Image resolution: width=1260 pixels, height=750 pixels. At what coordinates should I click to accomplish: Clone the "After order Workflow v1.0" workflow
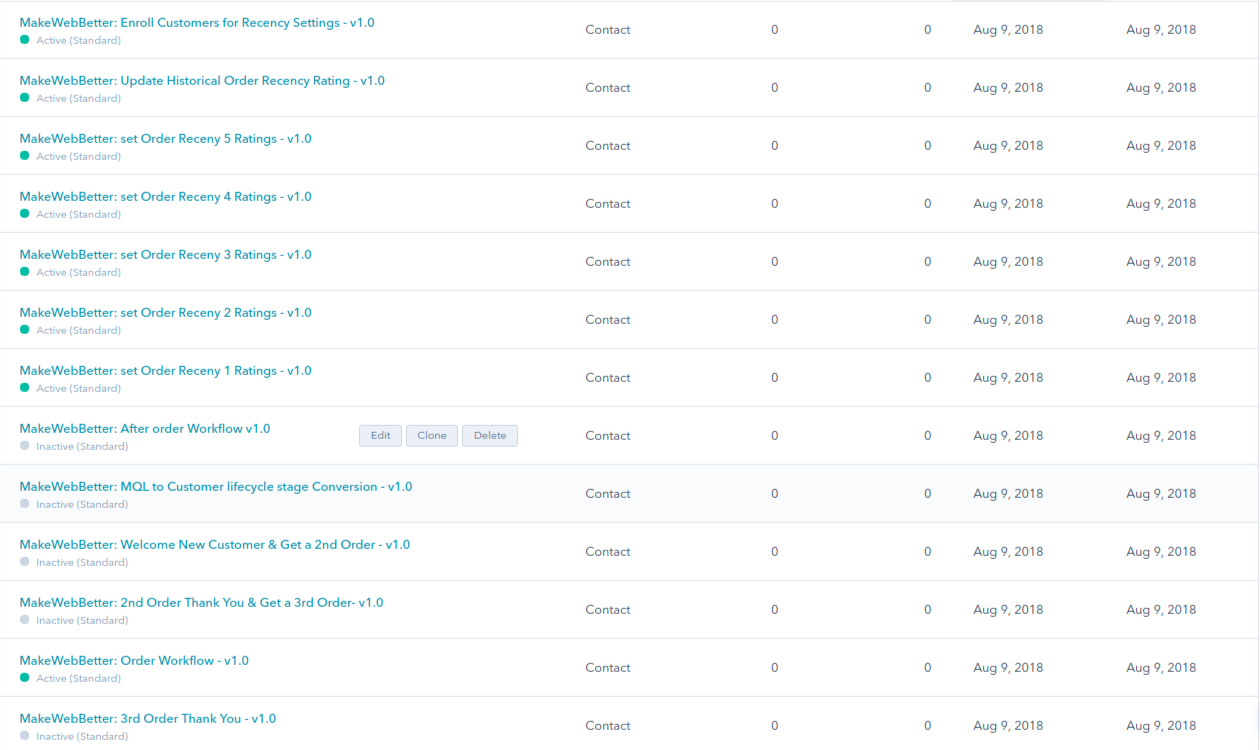click(x=431, y=435)
